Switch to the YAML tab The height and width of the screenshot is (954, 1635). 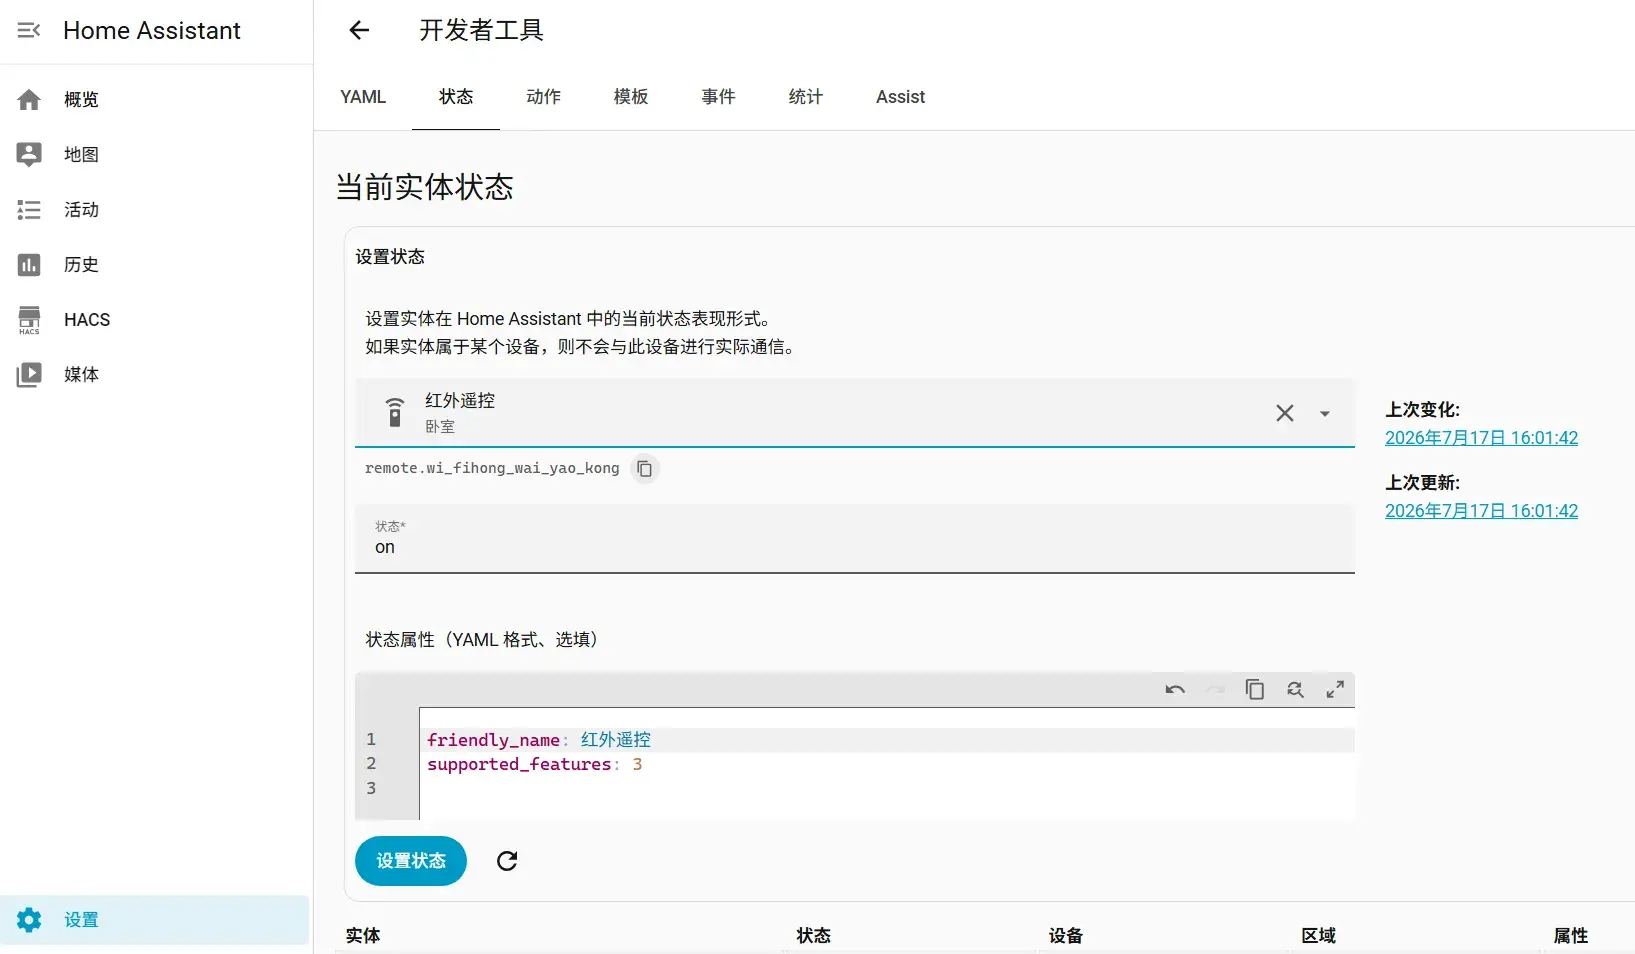(x=363, y=97)
